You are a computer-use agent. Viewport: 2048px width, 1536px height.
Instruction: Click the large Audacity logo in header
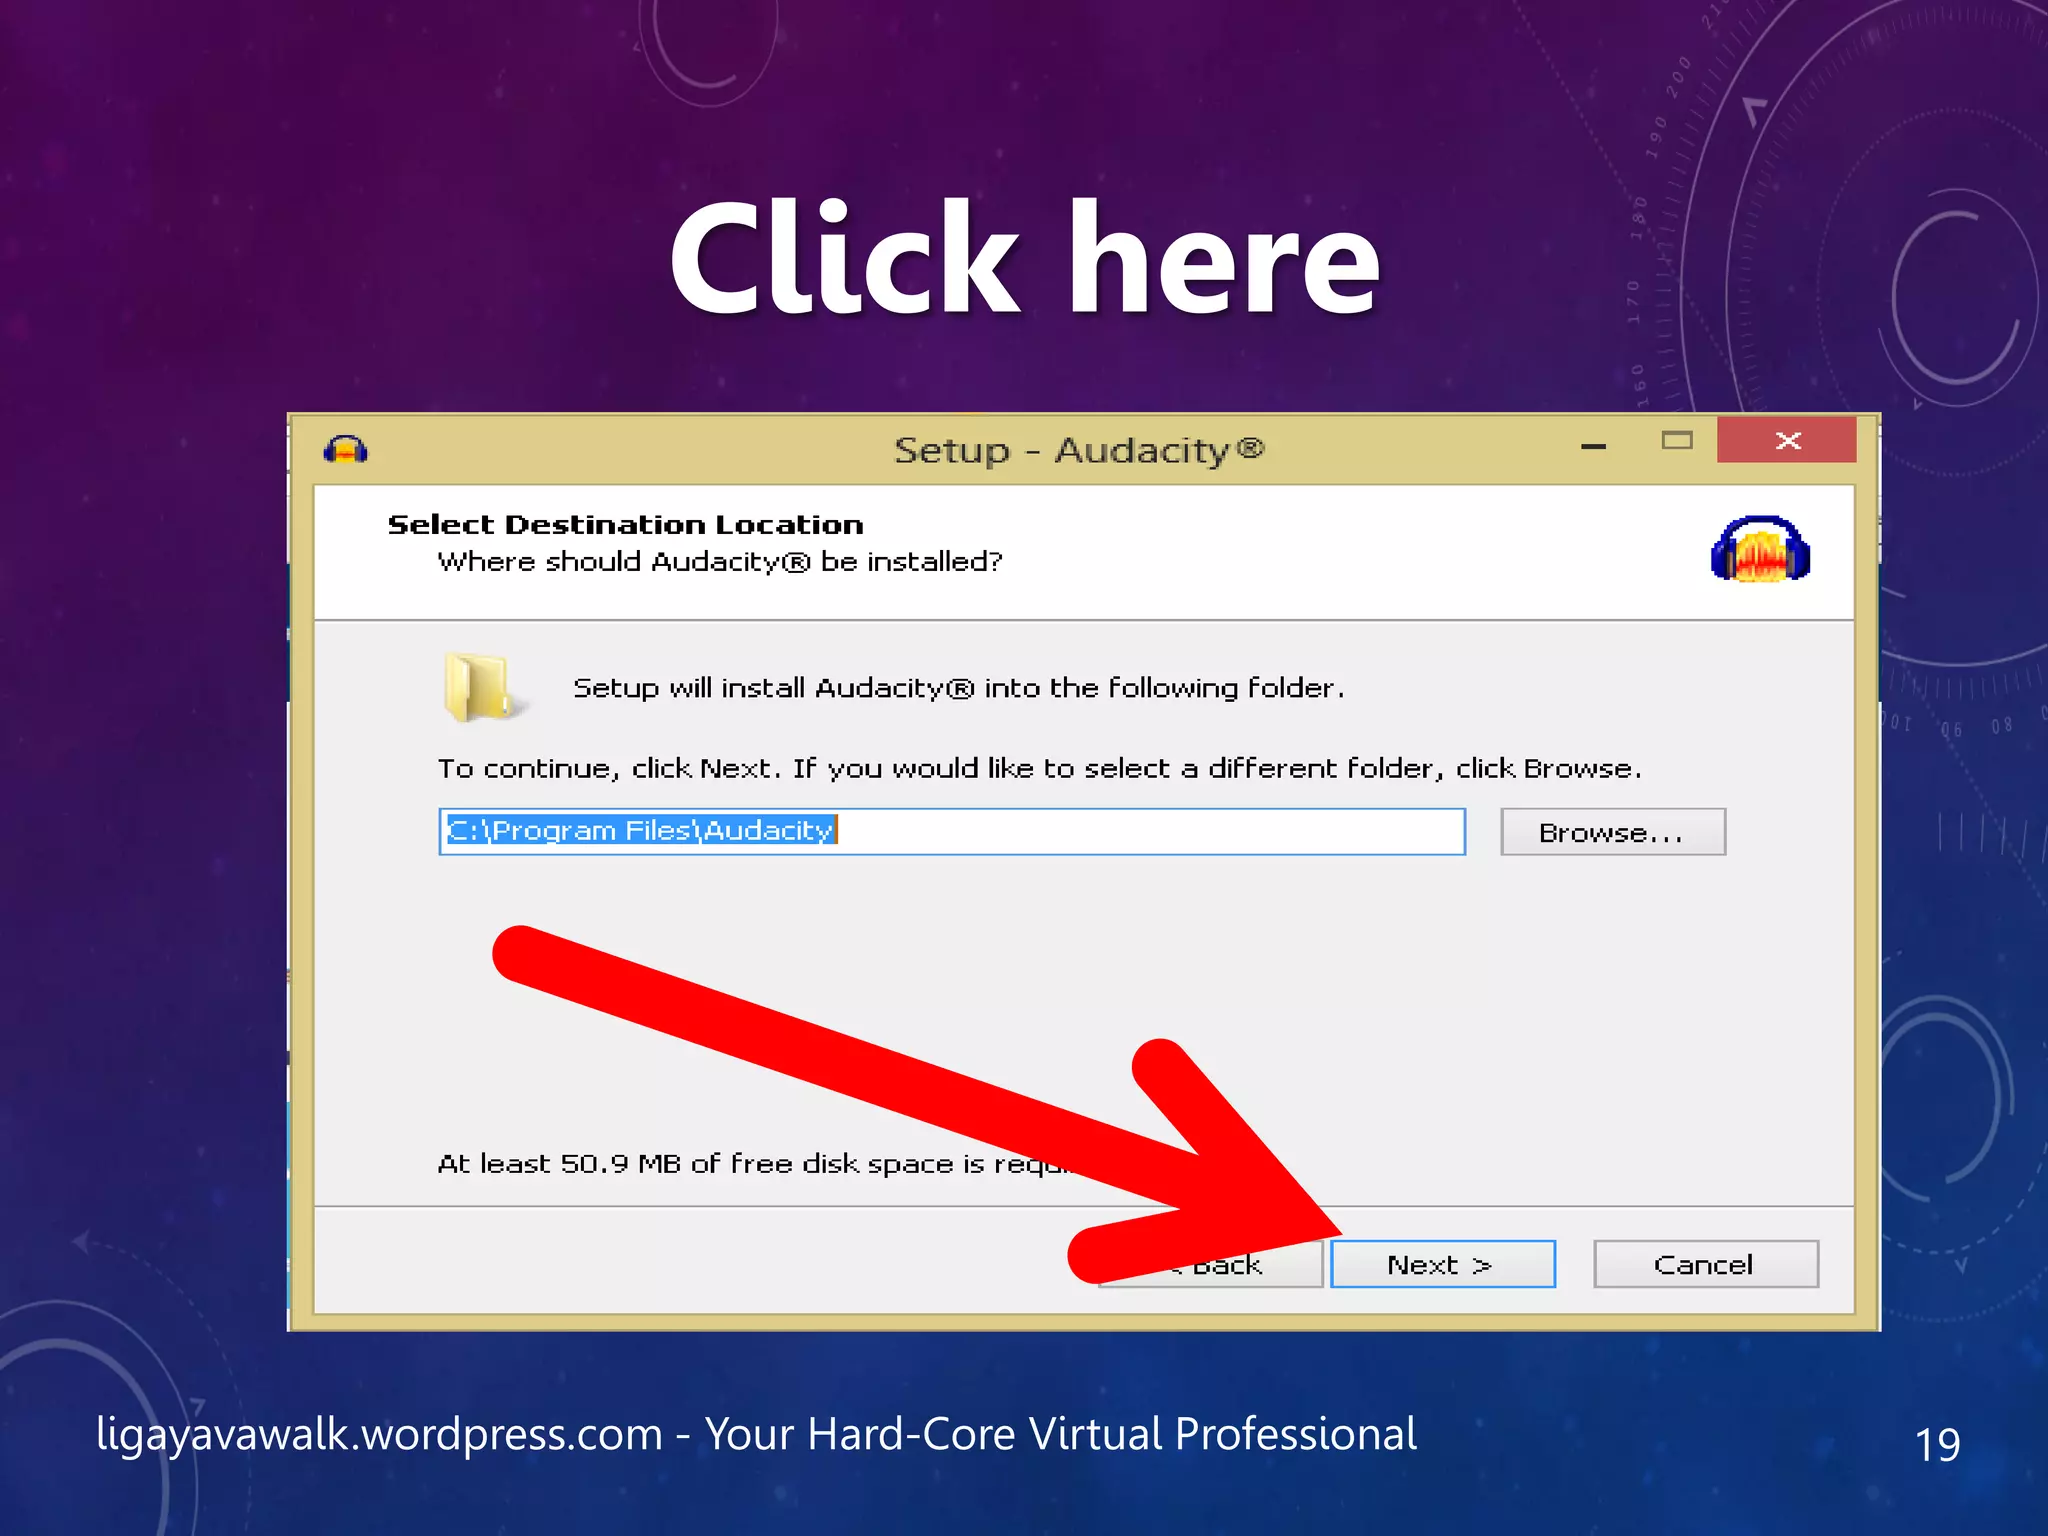(1760, 549)
